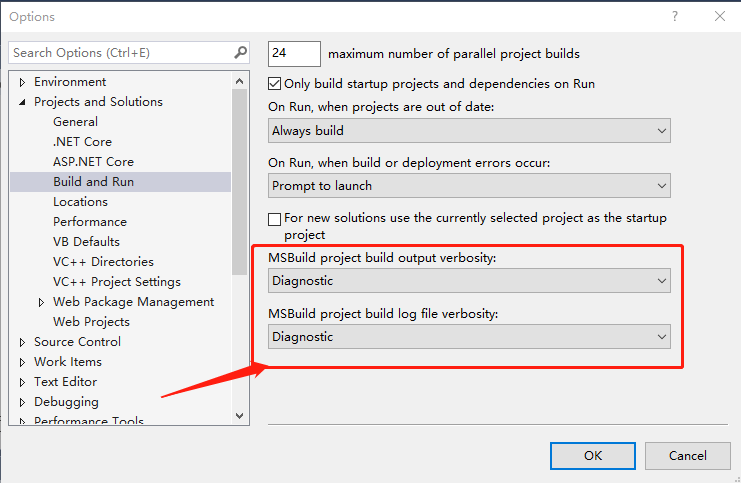
Task: Click the search magnifier icon in Search Options
Action: pyautogui.click(x=240, y=53)
